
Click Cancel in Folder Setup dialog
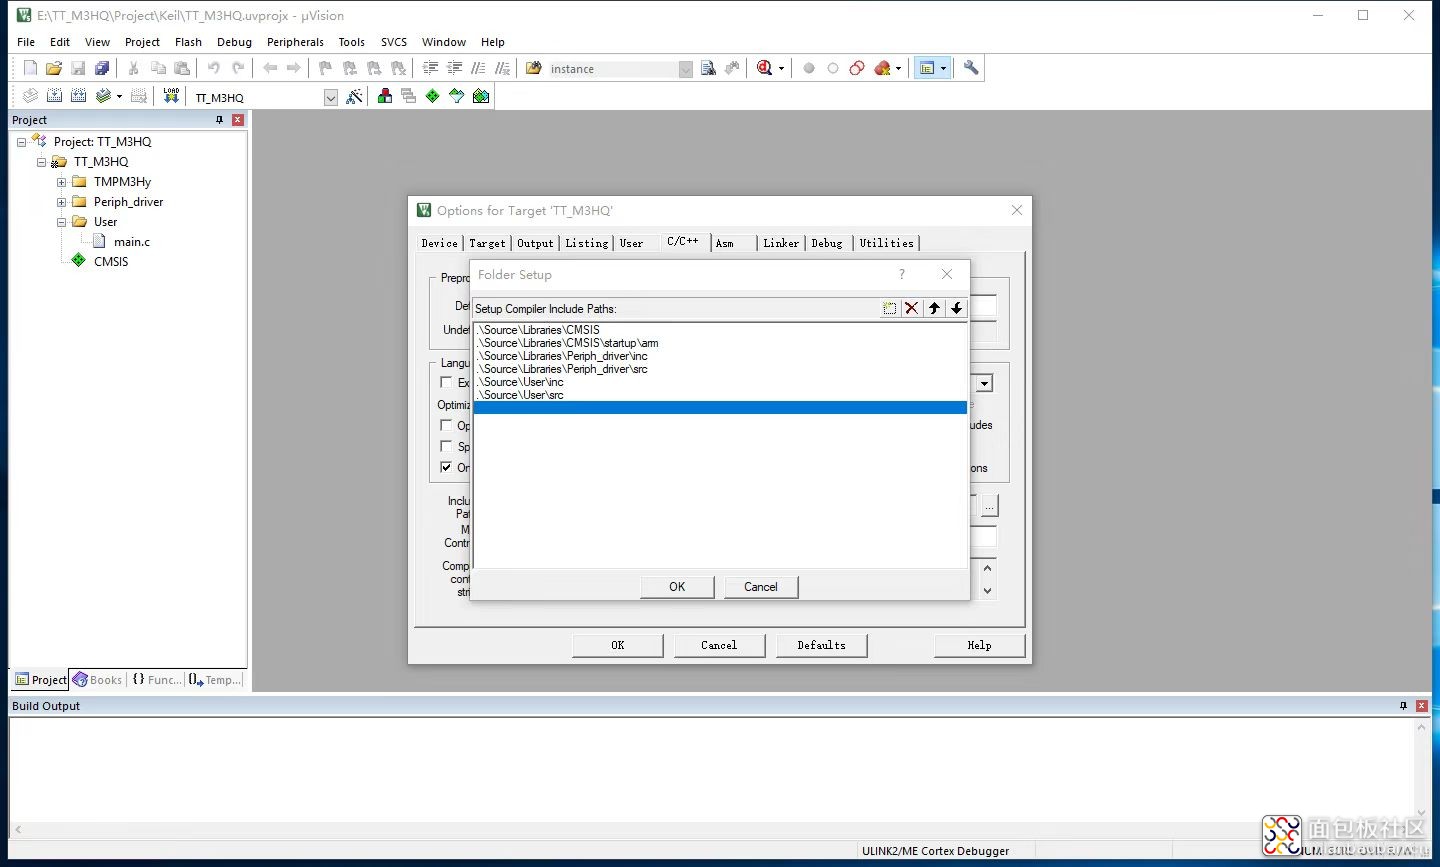click(x=761, y=587)
